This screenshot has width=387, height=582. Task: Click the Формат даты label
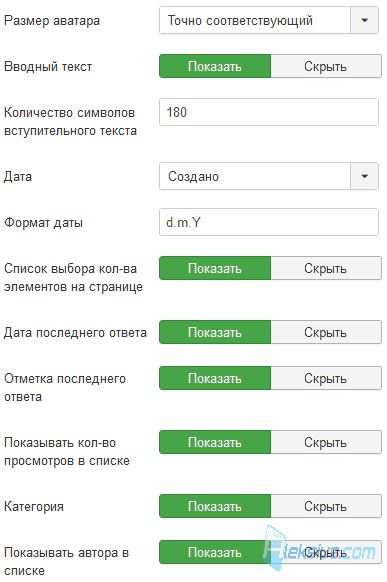point(43,223)
